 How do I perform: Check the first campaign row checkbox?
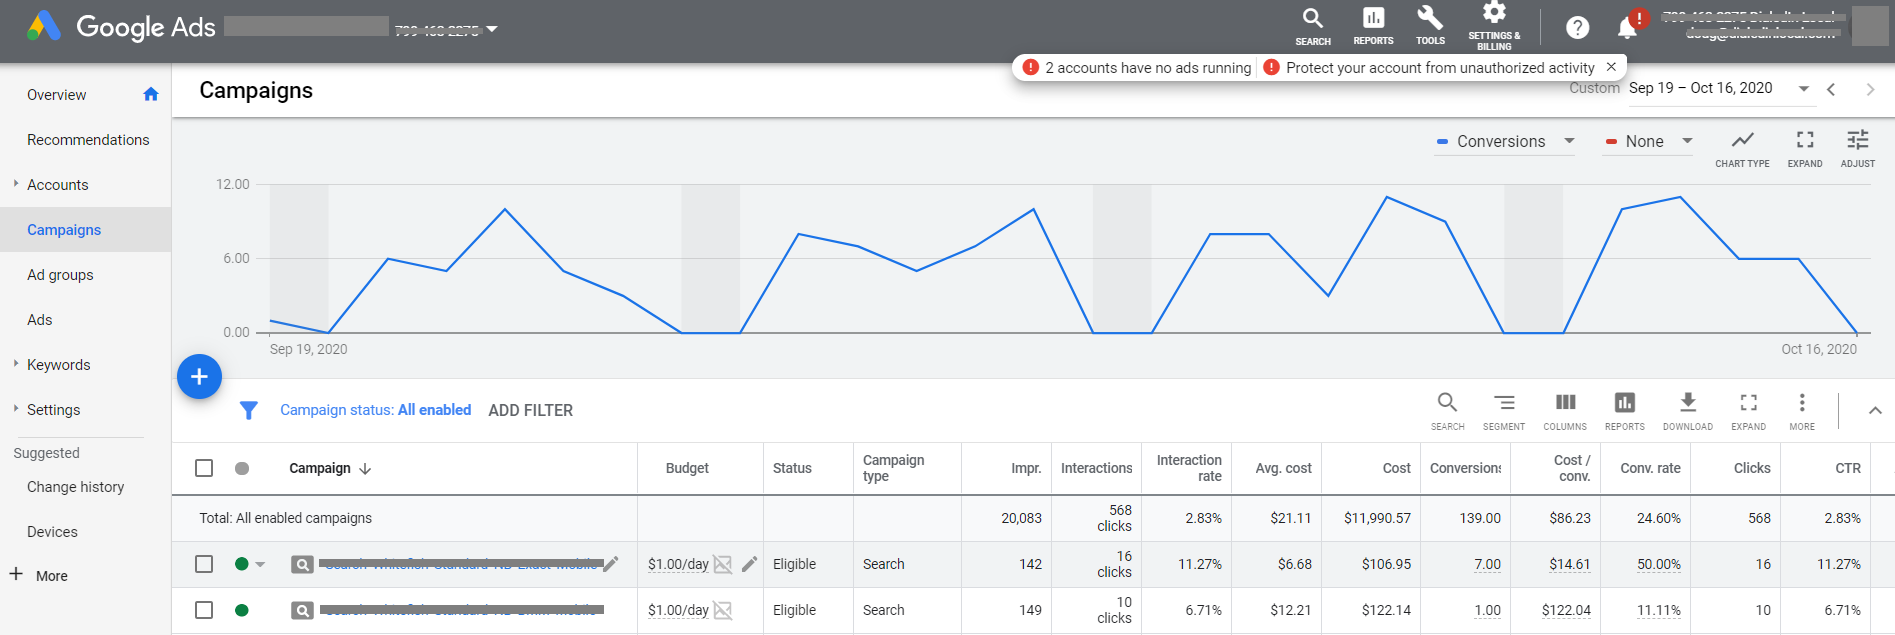[204, 564]
